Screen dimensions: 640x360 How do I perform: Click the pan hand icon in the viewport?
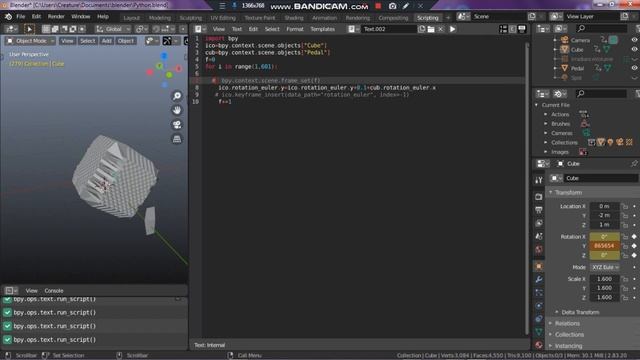coord(177,110)
